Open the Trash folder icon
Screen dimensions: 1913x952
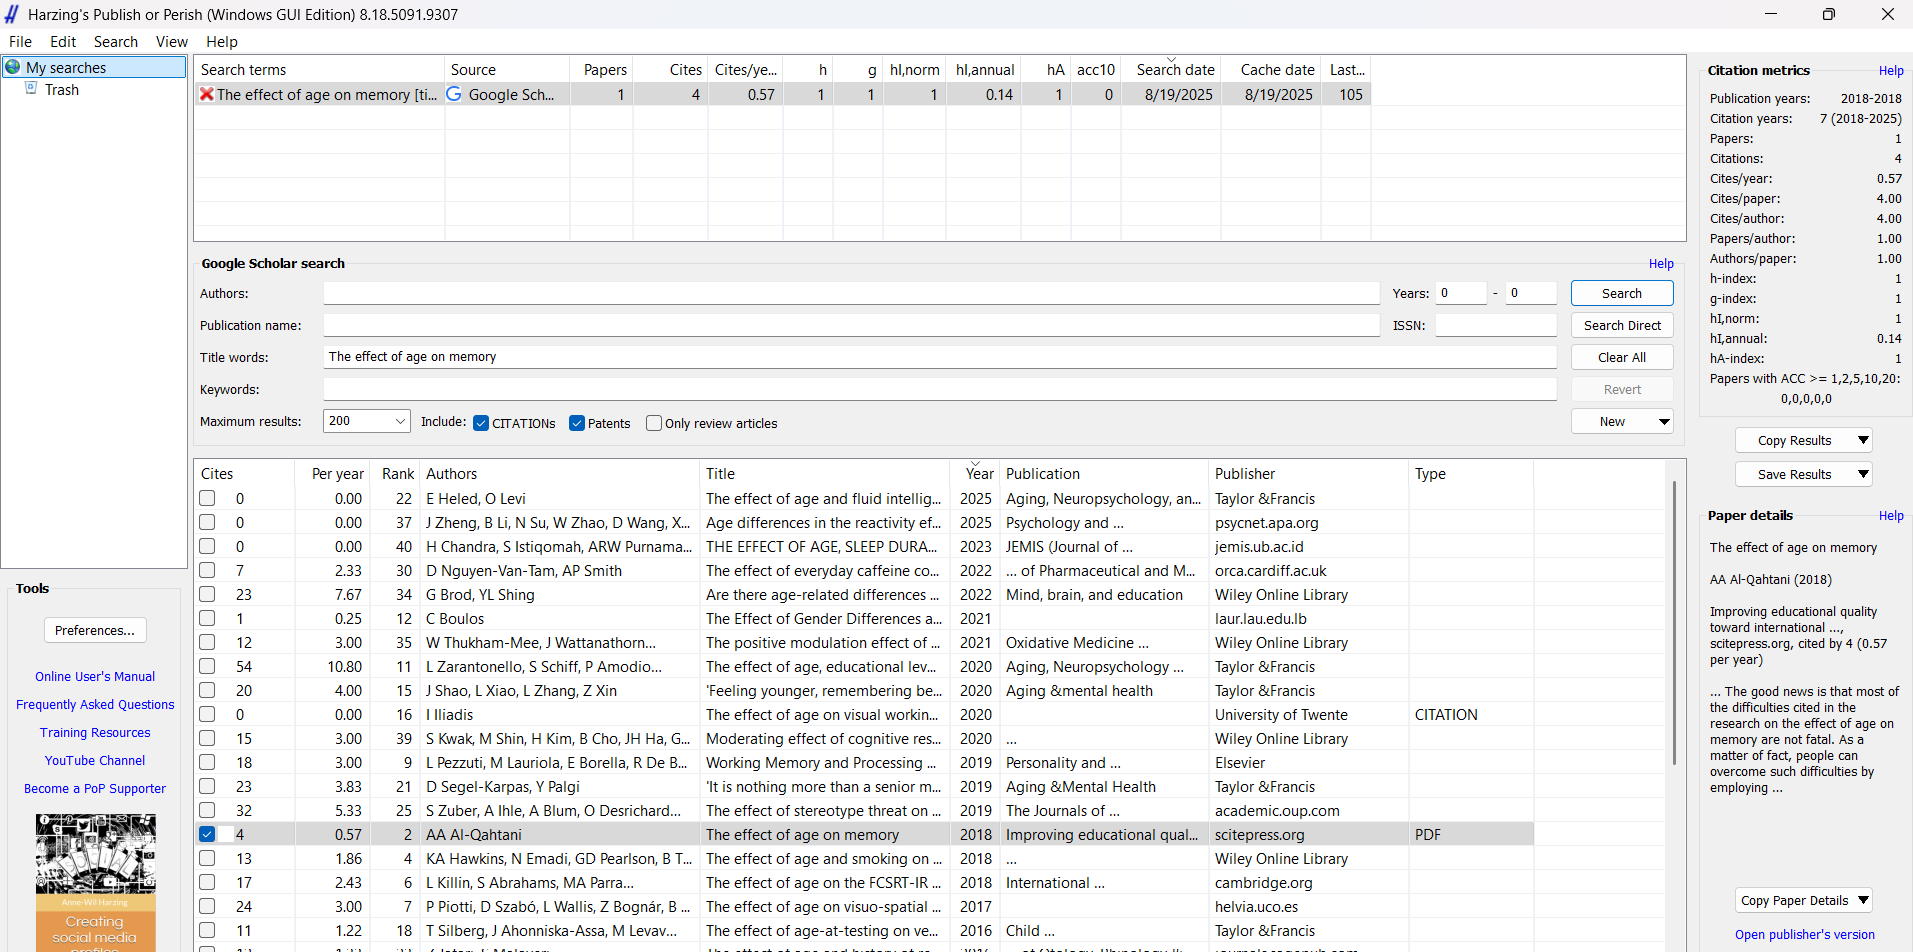[x=31, y=89]
